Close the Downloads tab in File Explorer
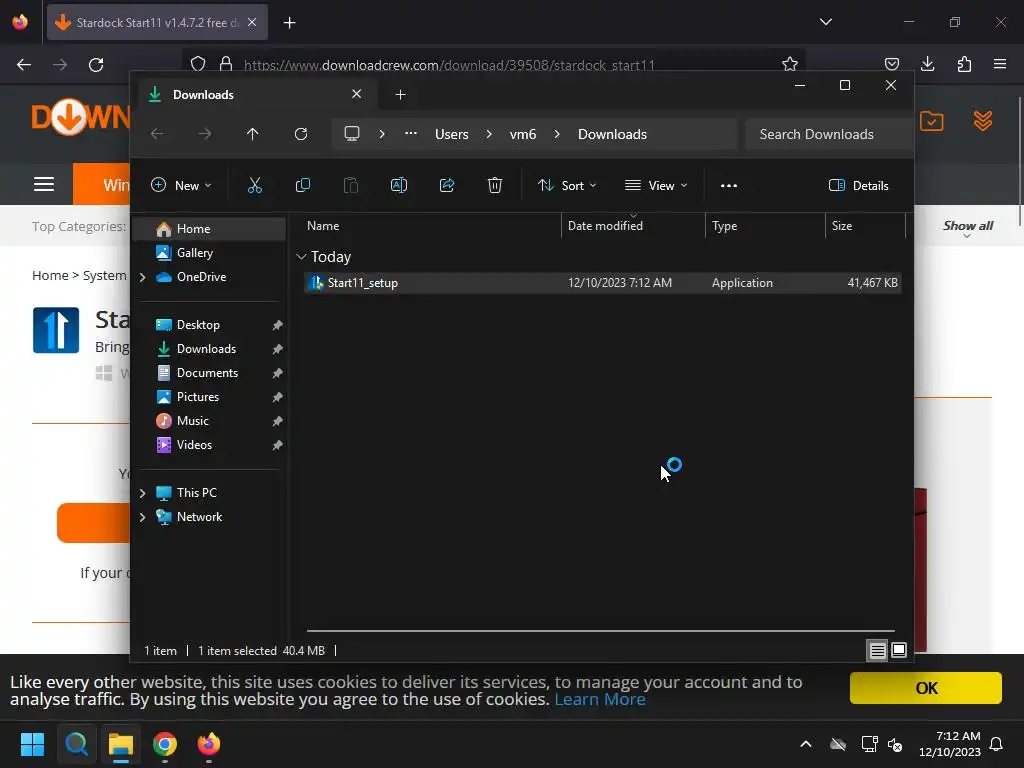1024x768 pixels. tap(357, 94)
